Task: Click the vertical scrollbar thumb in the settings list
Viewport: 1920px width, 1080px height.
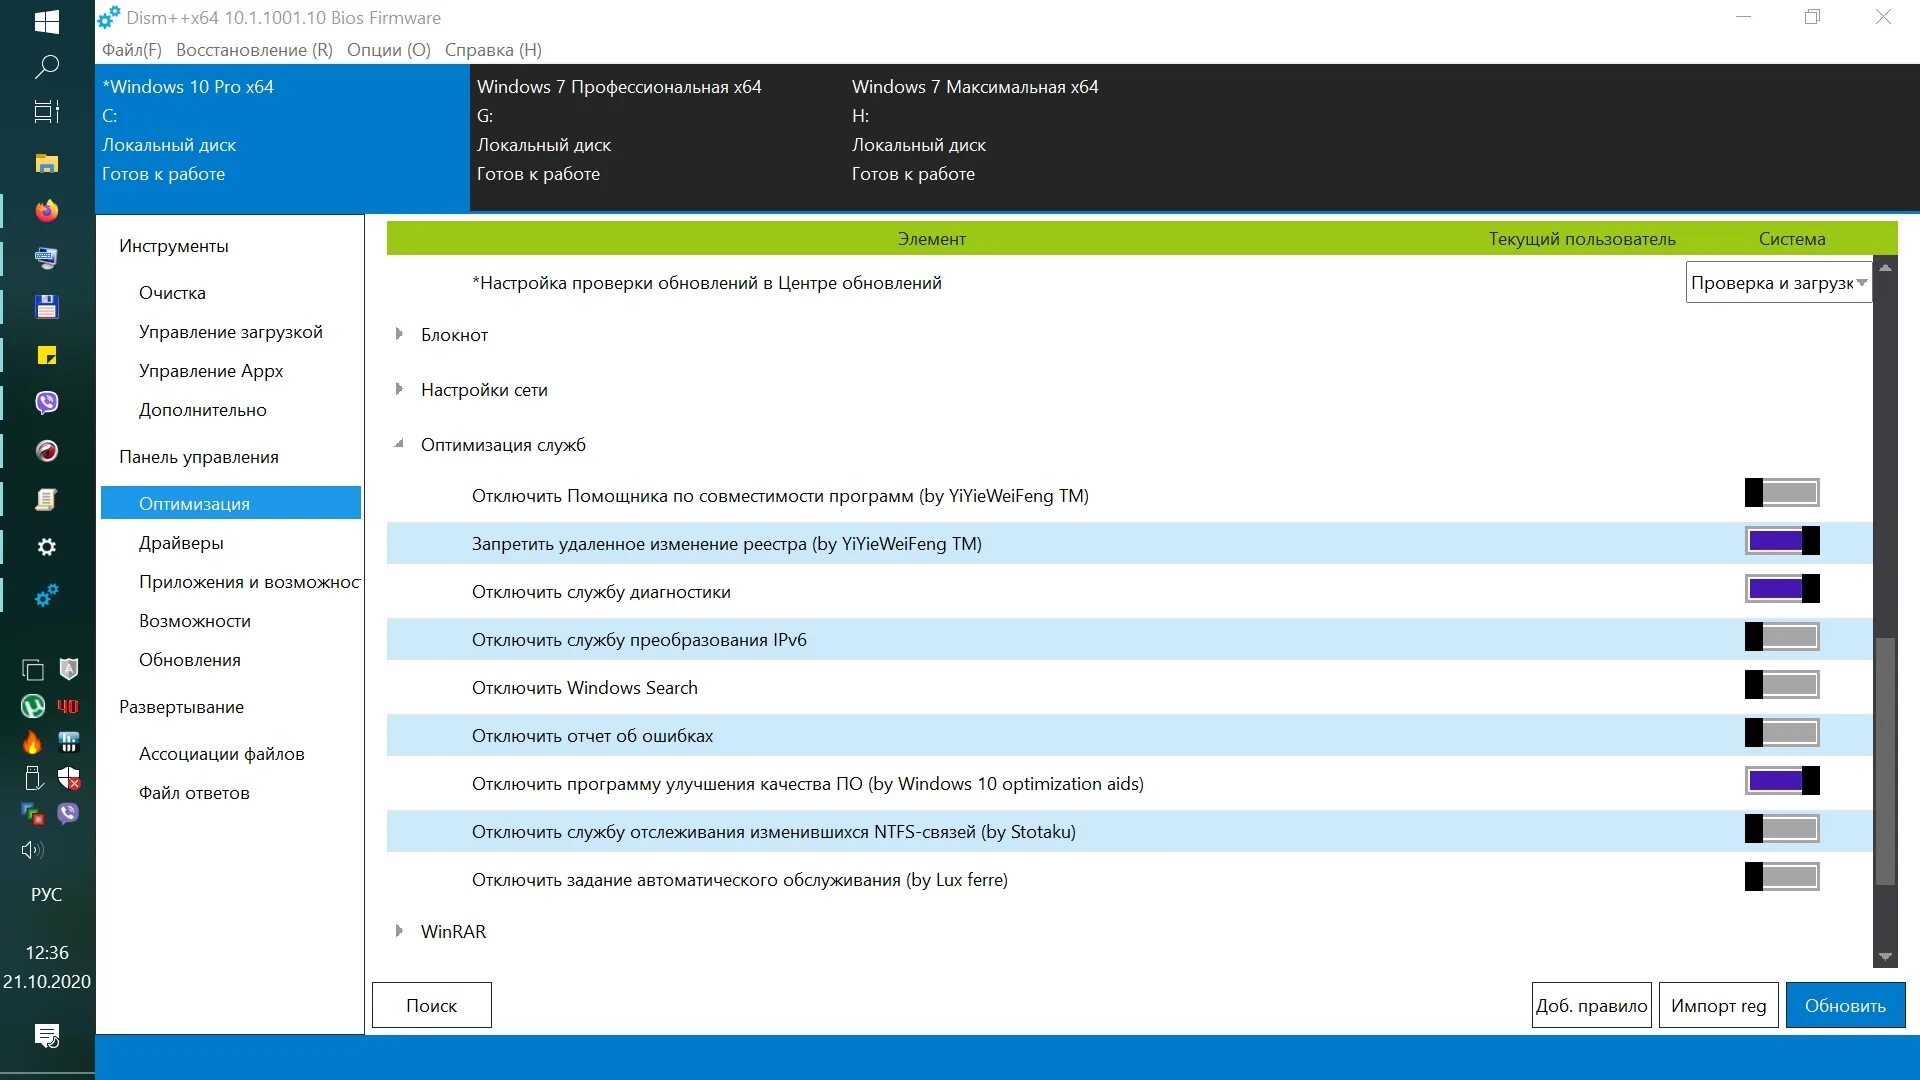Action: [1884, 760]
